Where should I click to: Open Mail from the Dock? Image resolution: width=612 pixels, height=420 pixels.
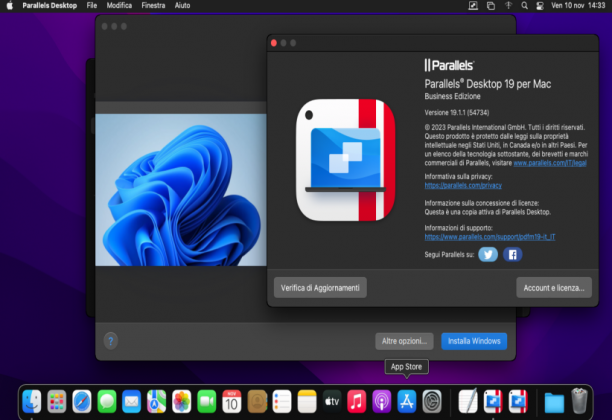pos(132,401)
